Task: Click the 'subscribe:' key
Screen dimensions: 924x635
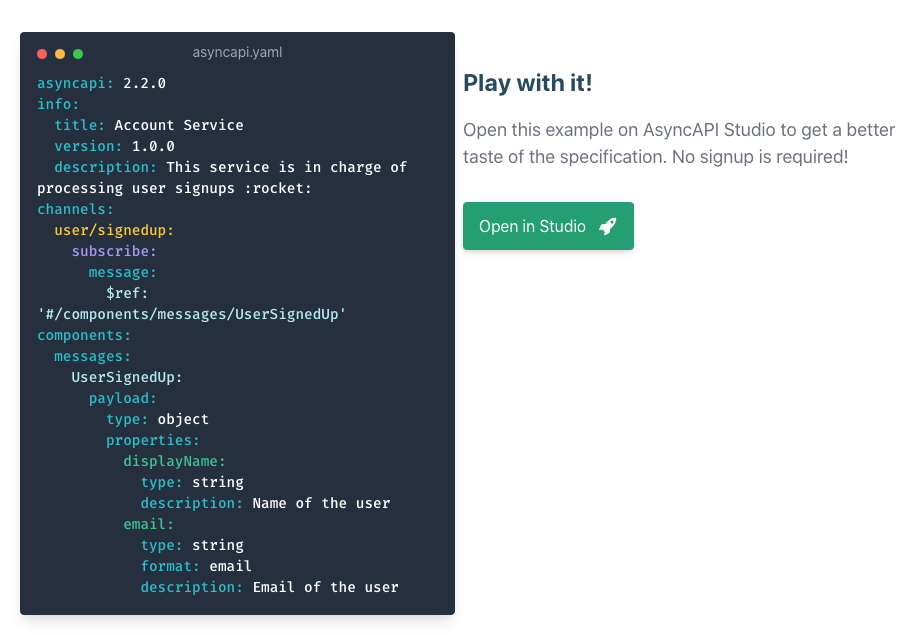Action: point(114,251)
